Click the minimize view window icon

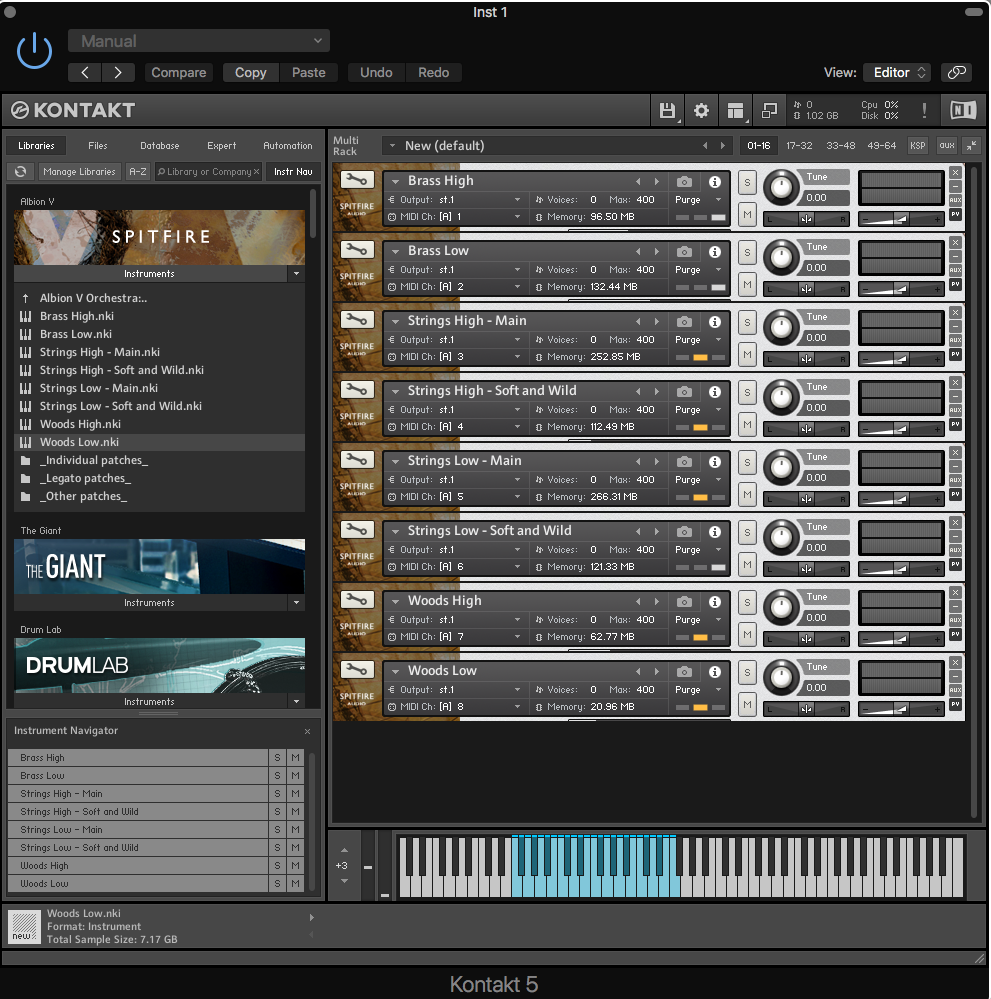[x=769, y=111]
